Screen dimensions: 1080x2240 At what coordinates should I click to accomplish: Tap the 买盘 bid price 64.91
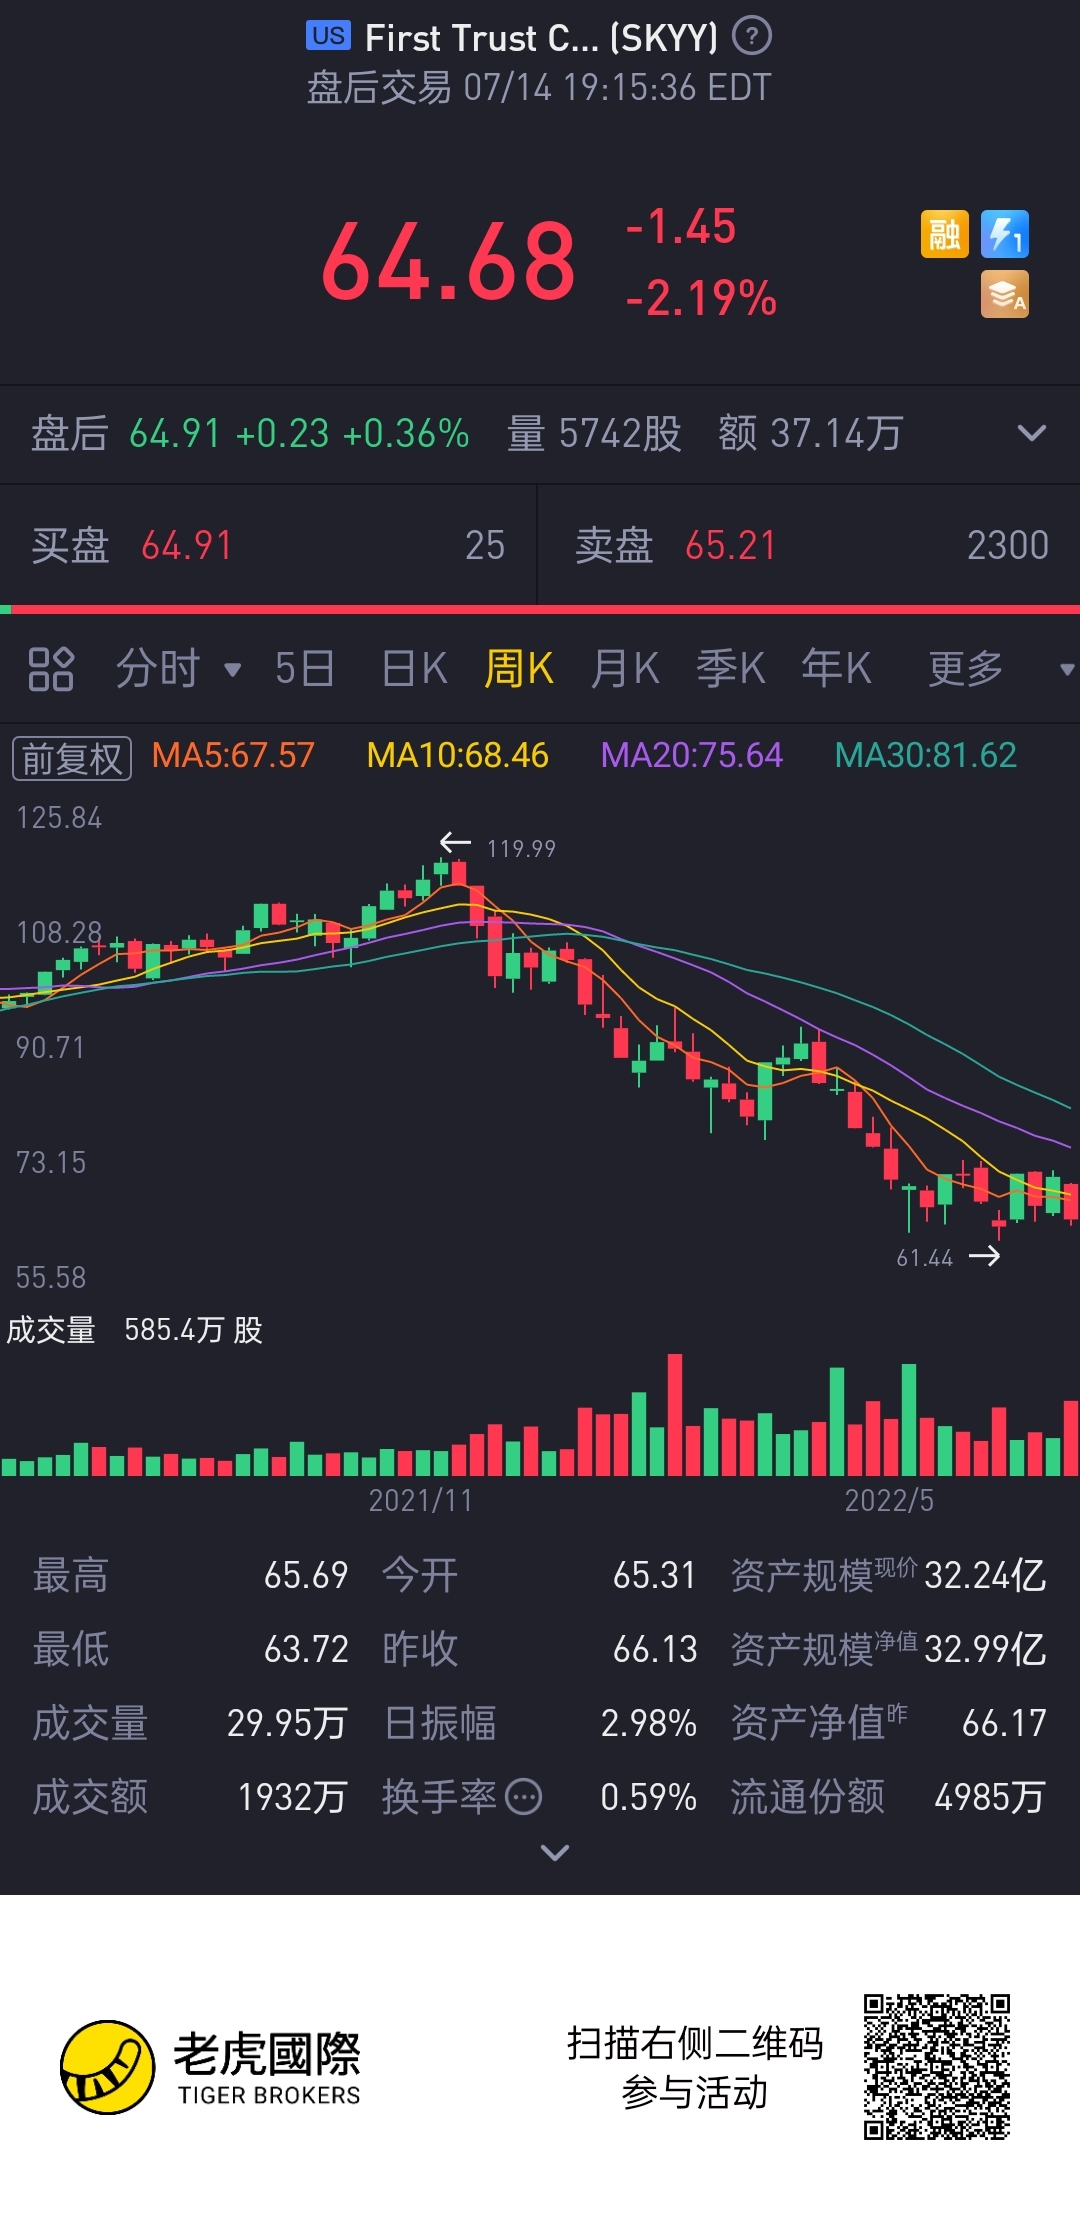(187, 546)
